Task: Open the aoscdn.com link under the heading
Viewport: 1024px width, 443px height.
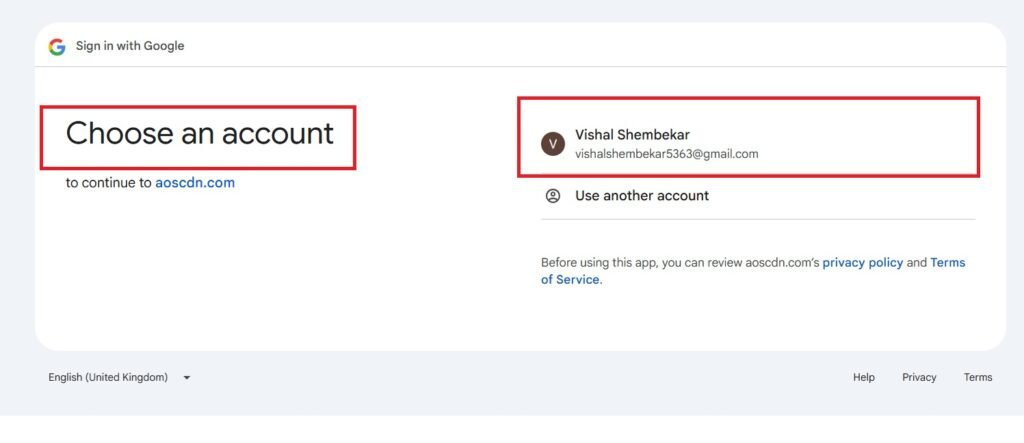Action: pyautogui.click(x=195, y=183)
